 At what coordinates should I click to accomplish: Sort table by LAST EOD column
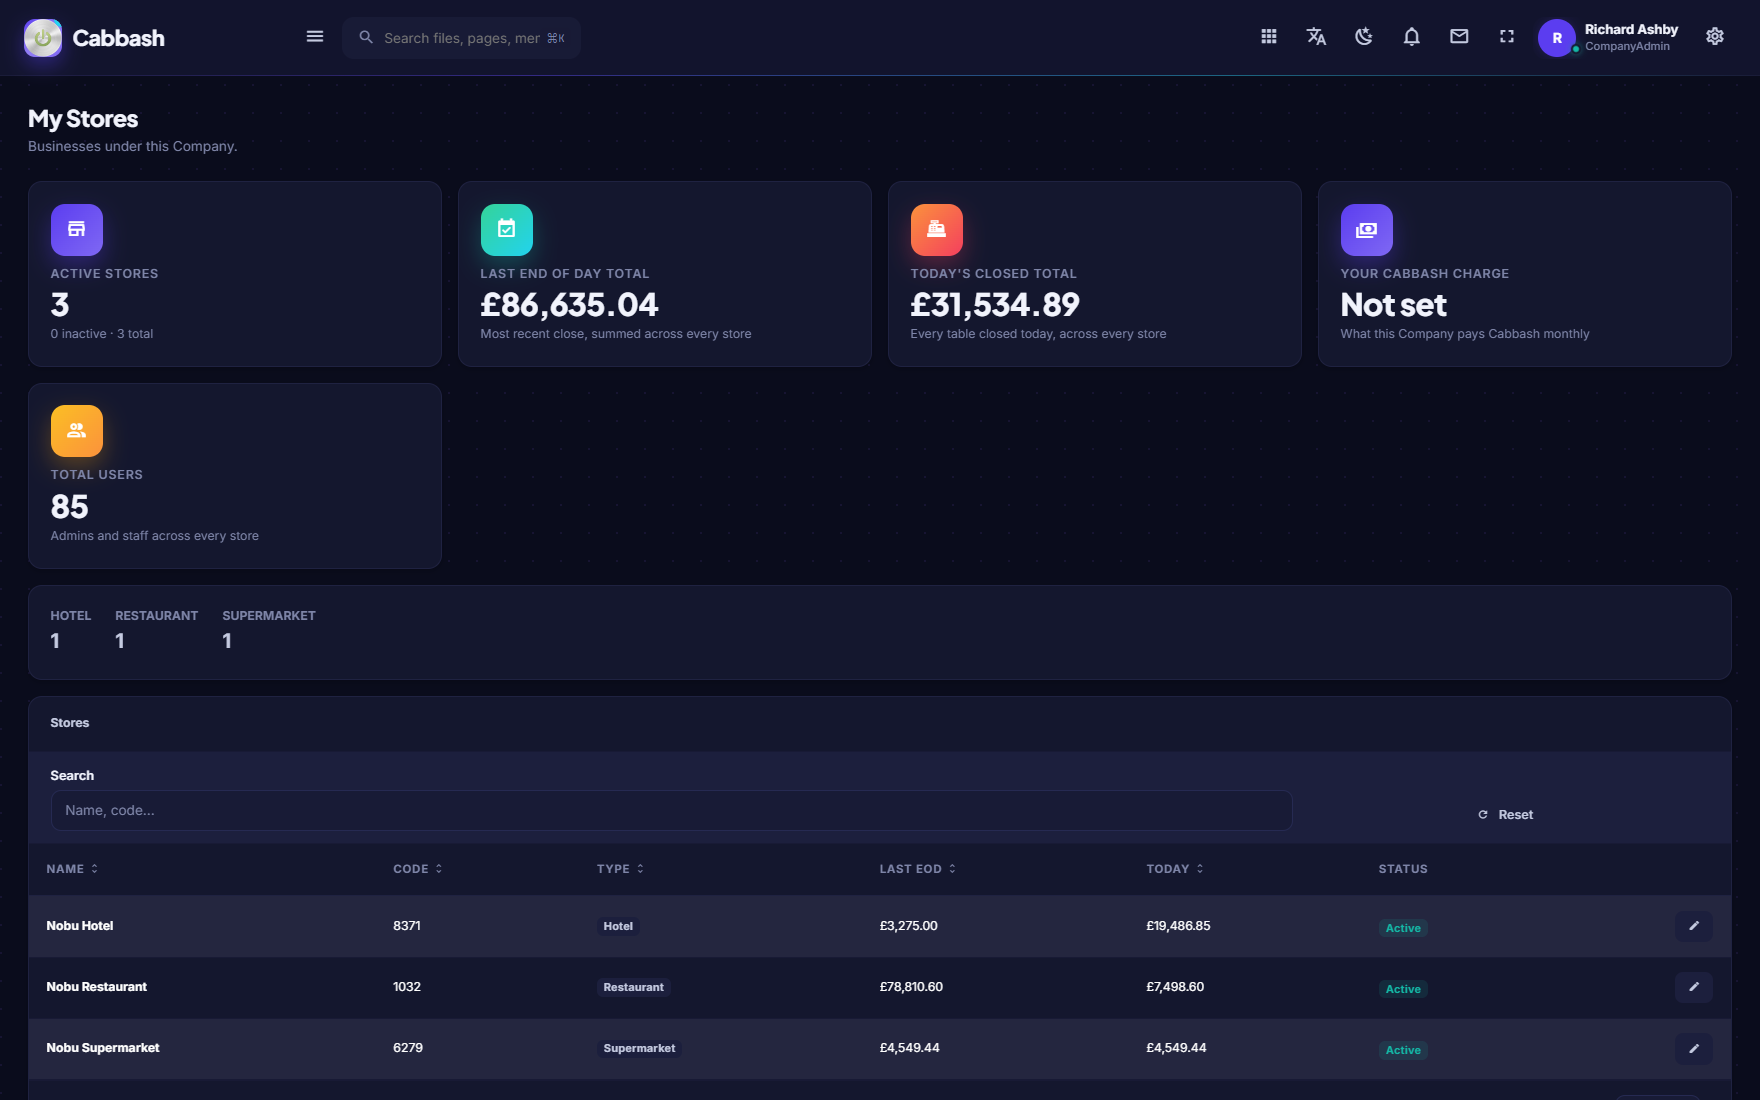[918, 869]
